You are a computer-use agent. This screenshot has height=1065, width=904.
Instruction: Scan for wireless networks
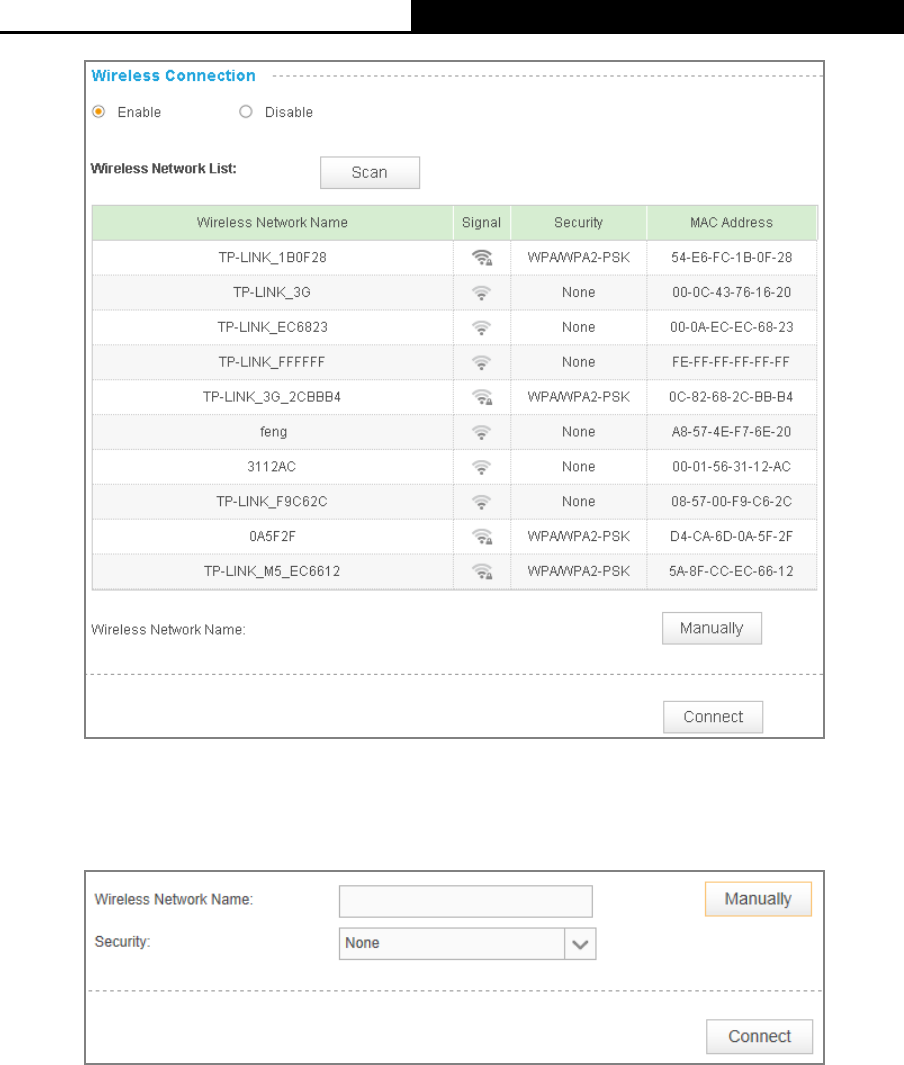tap(370, 173)
